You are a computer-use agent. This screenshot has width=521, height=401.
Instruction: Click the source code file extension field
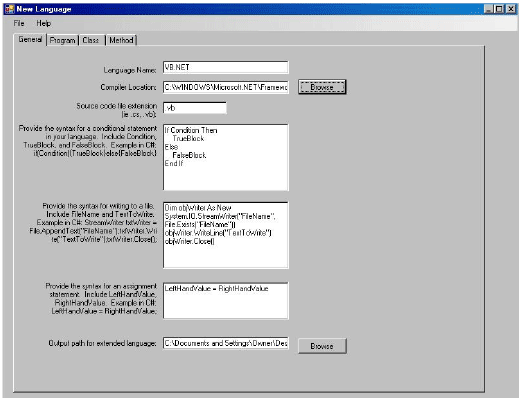point(195,108)
